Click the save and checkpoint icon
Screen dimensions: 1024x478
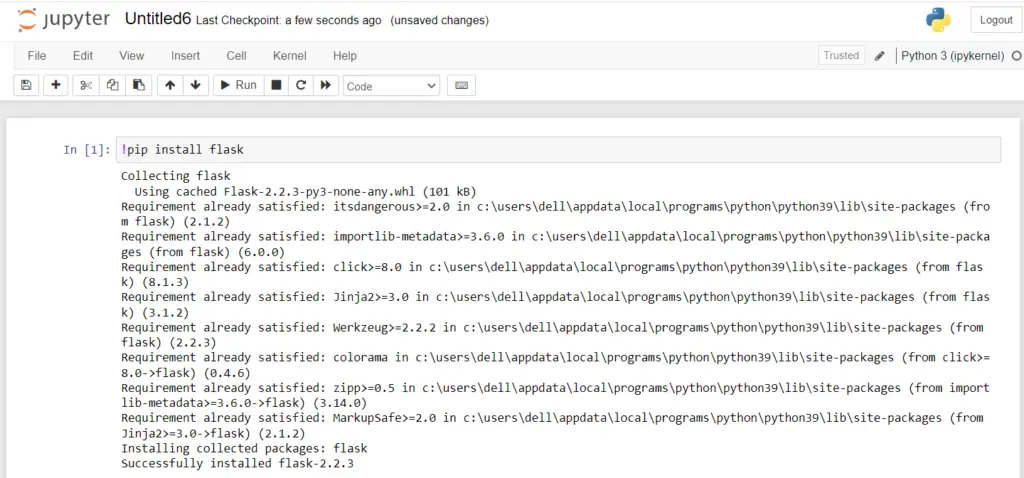tap(26, 85)
